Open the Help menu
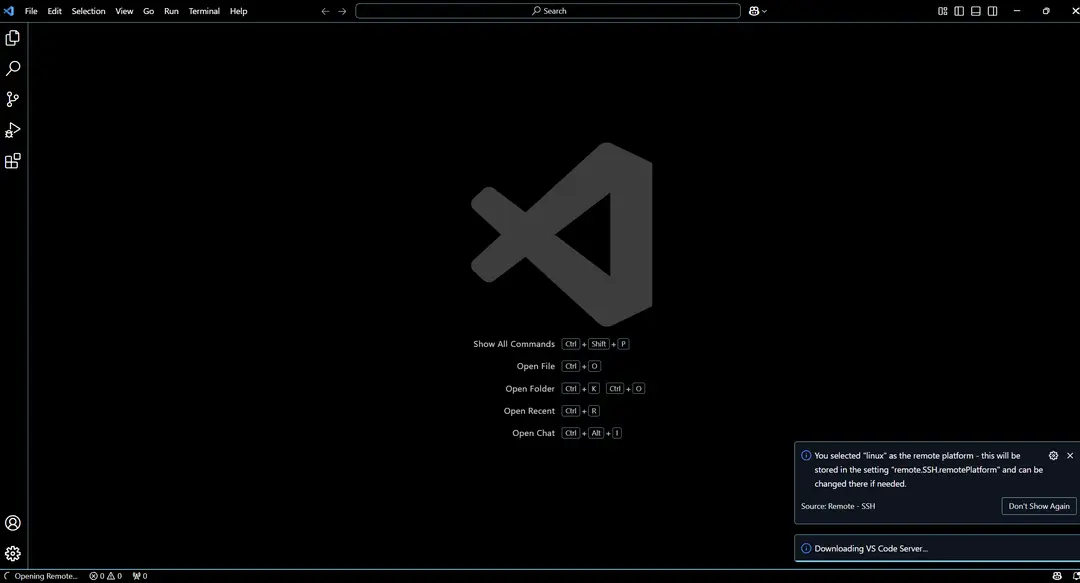1080x583 pixels. click(238, 11)
